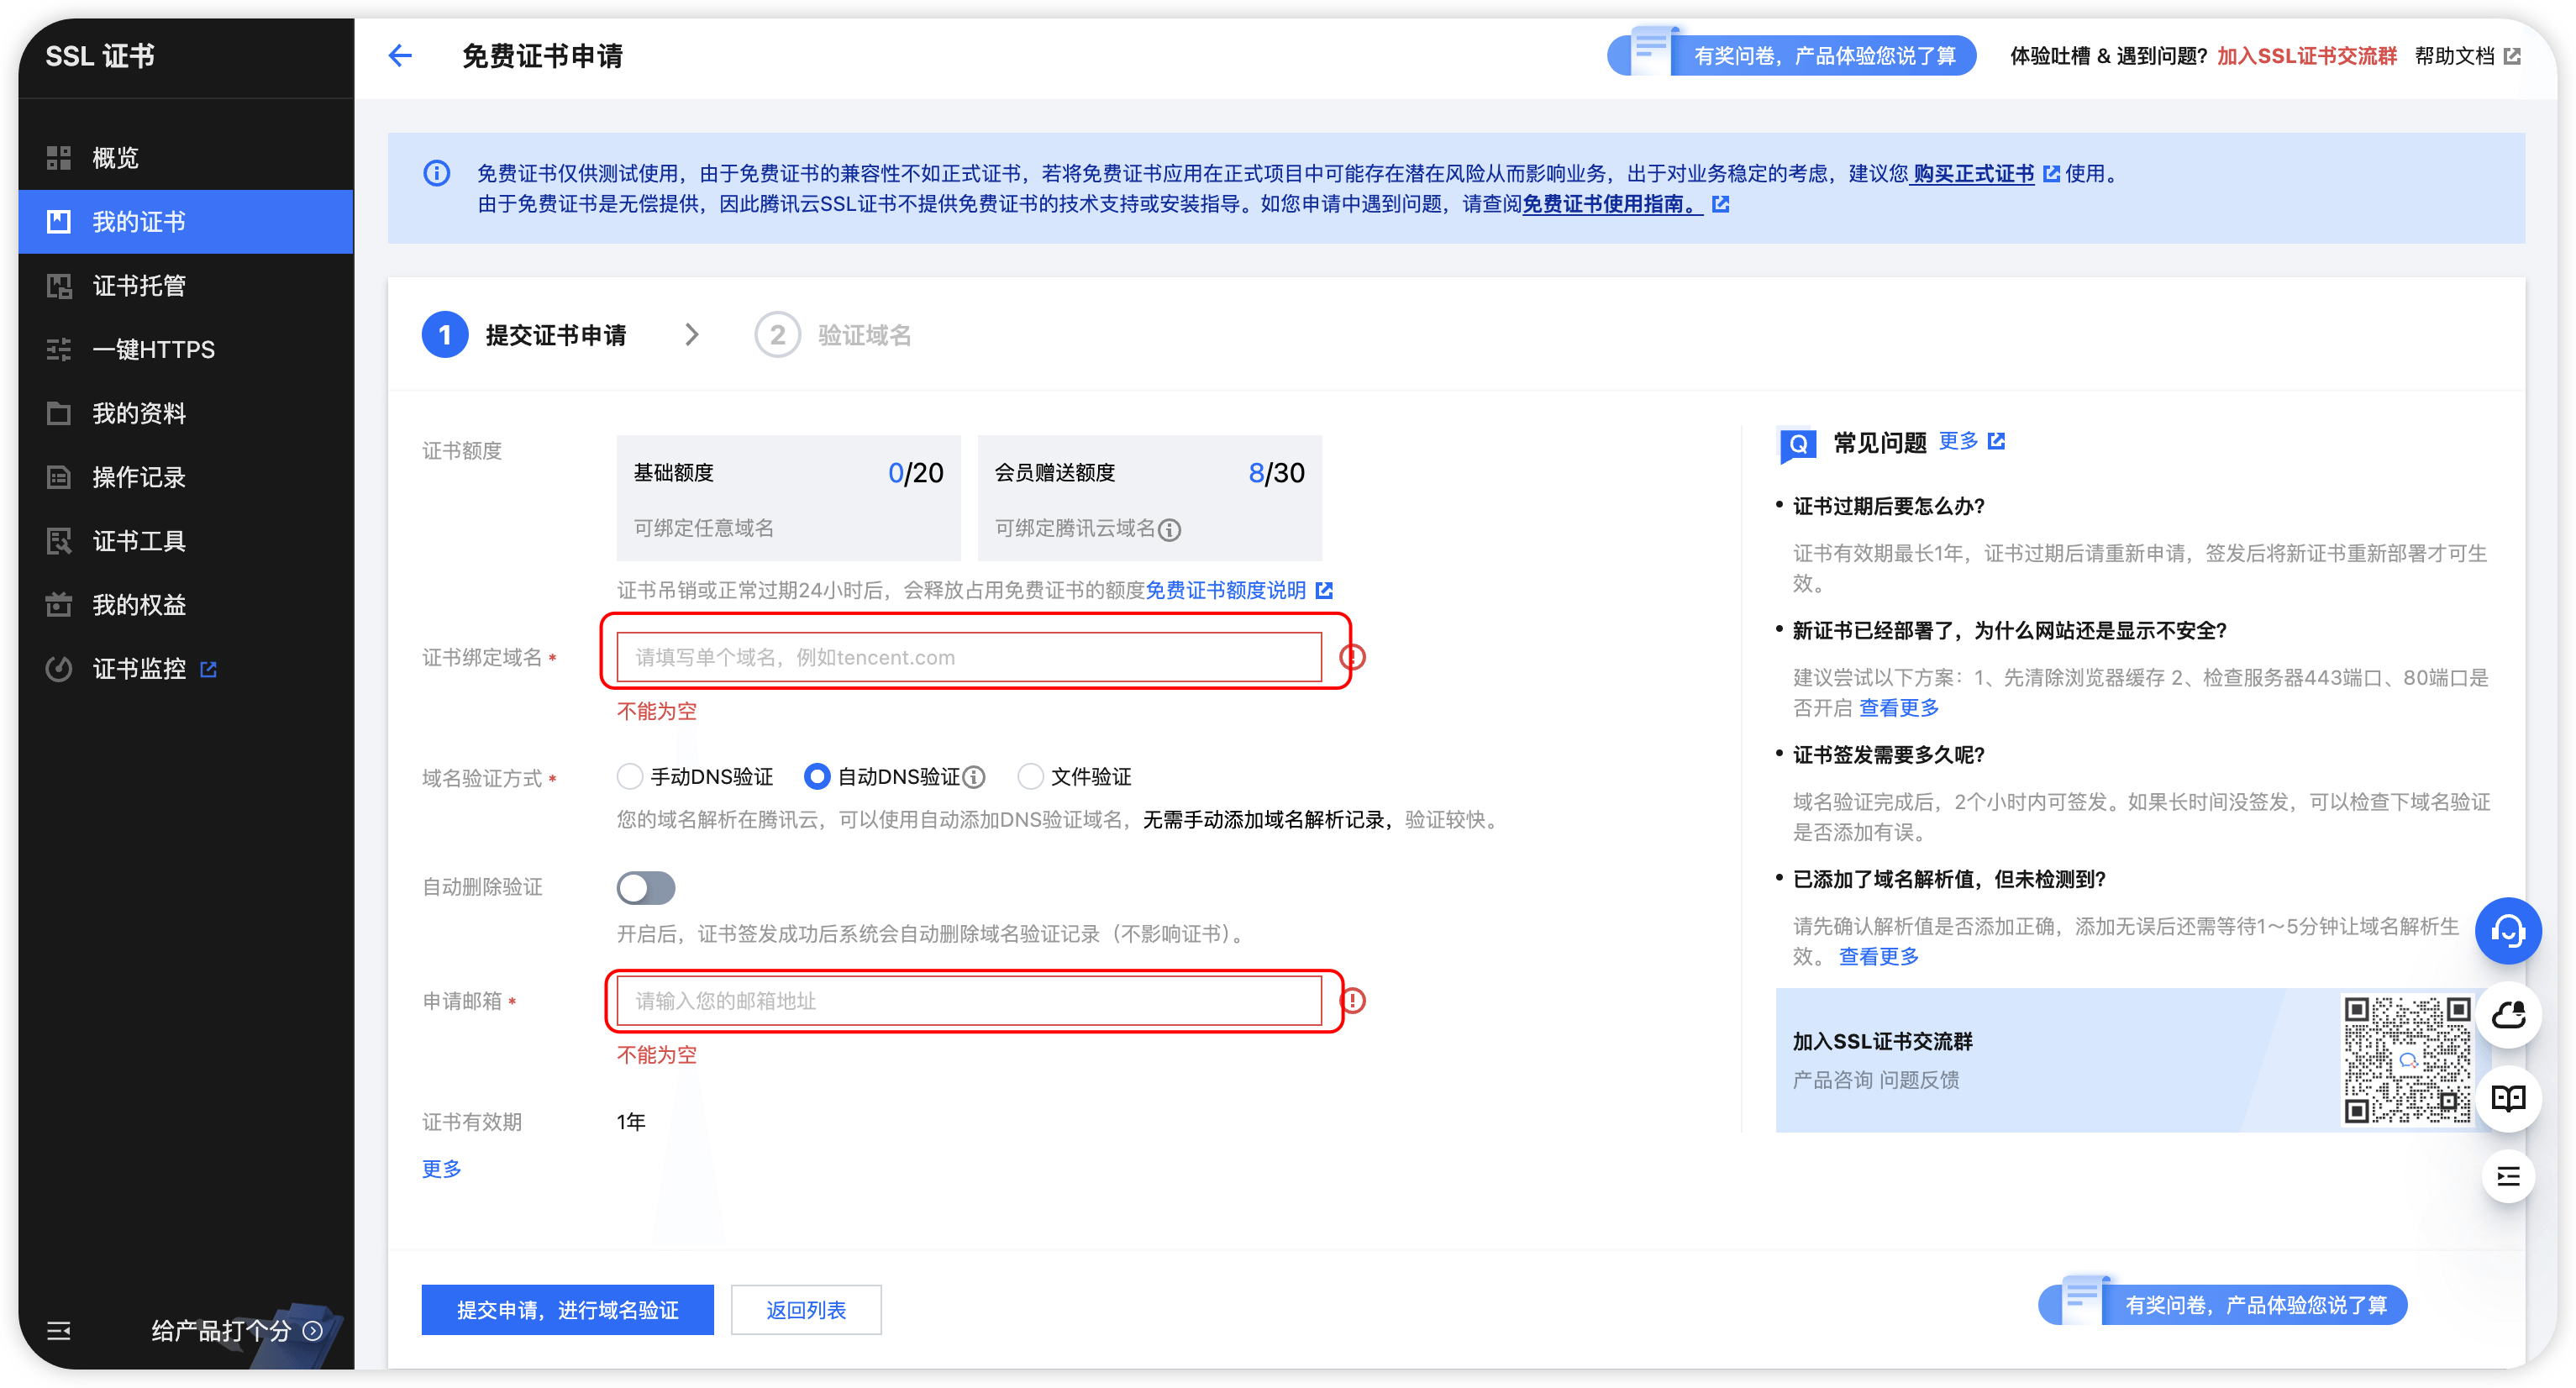Viewport: 2576px width, 1388px height.
Task: Open the customer service headset icon
Action: [2507, 931]
